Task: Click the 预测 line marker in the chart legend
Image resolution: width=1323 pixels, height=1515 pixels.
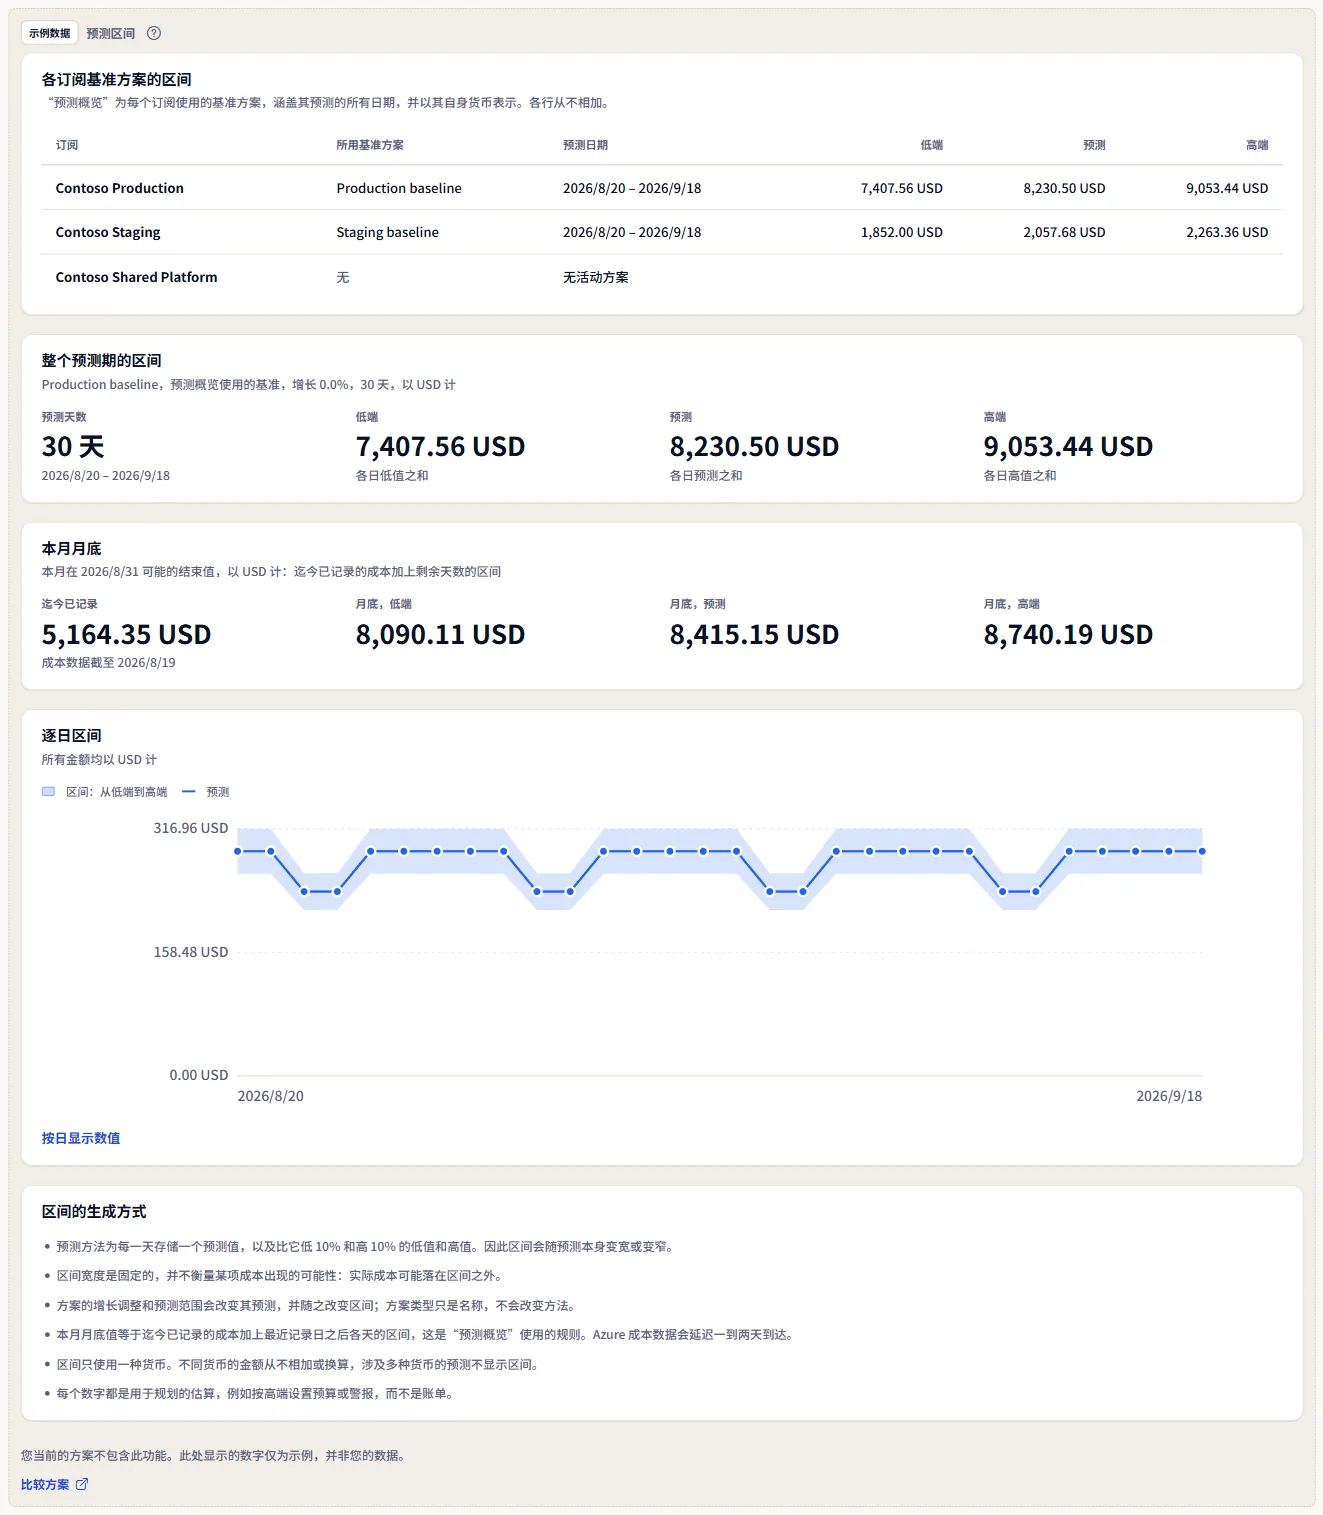Action: 189,791
